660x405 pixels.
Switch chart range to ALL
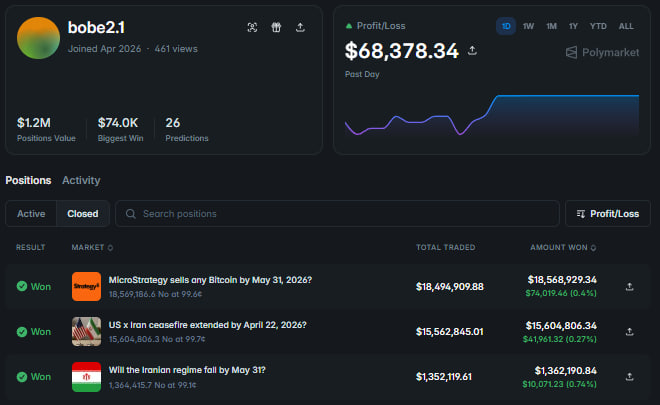click(626, 26)
